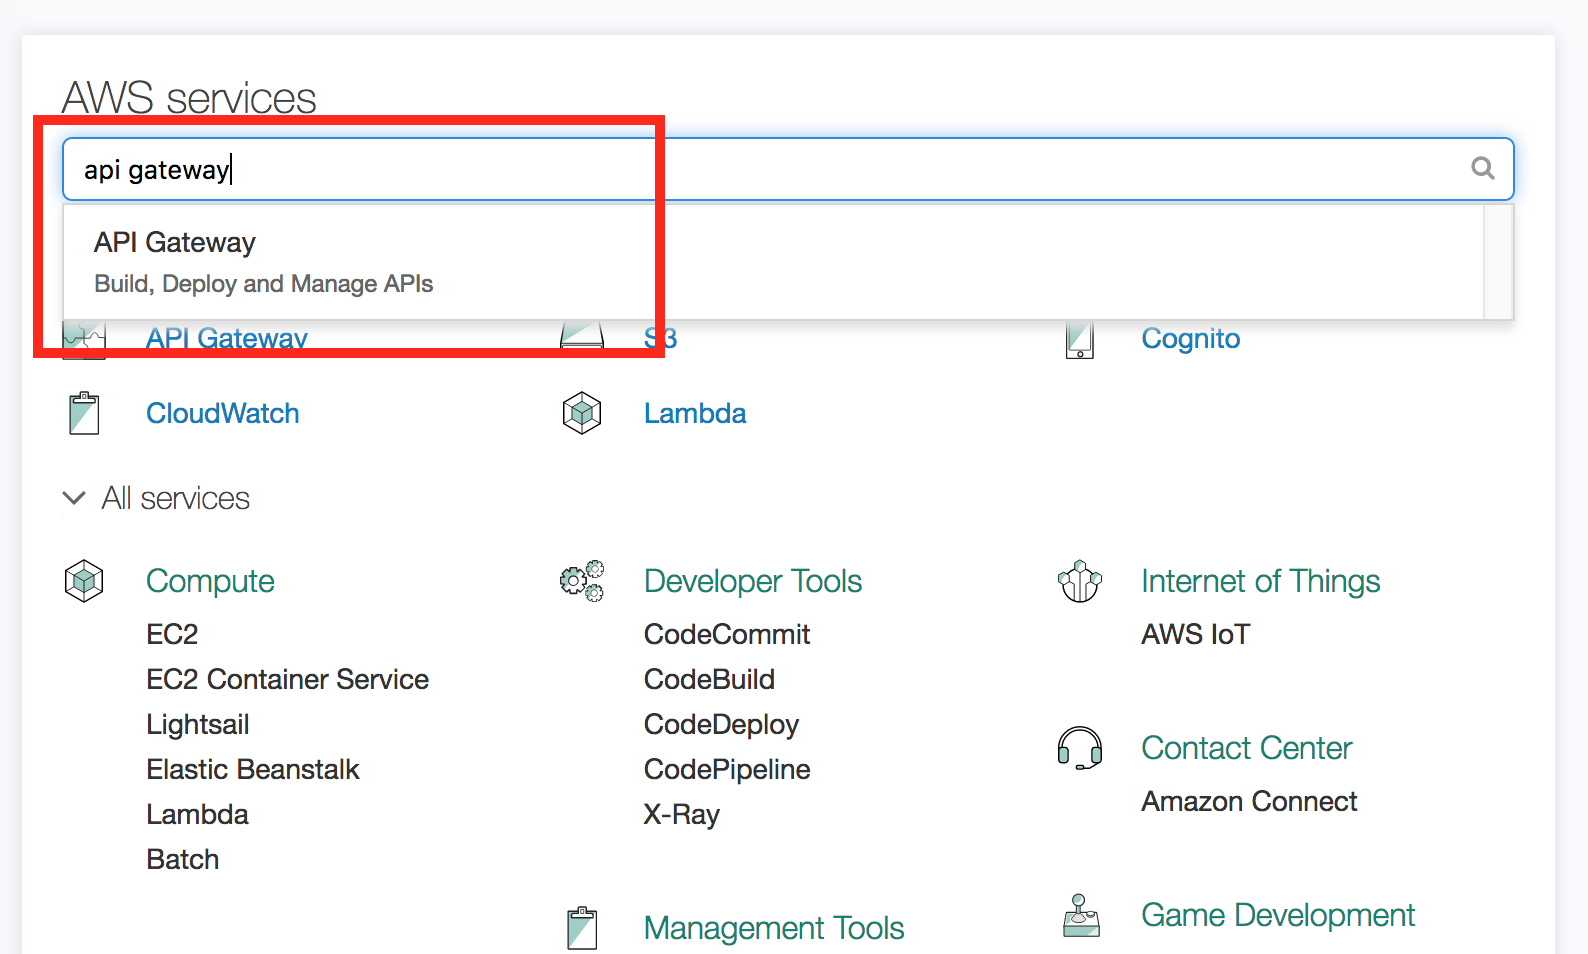Open AWS IoT service

1196,634
